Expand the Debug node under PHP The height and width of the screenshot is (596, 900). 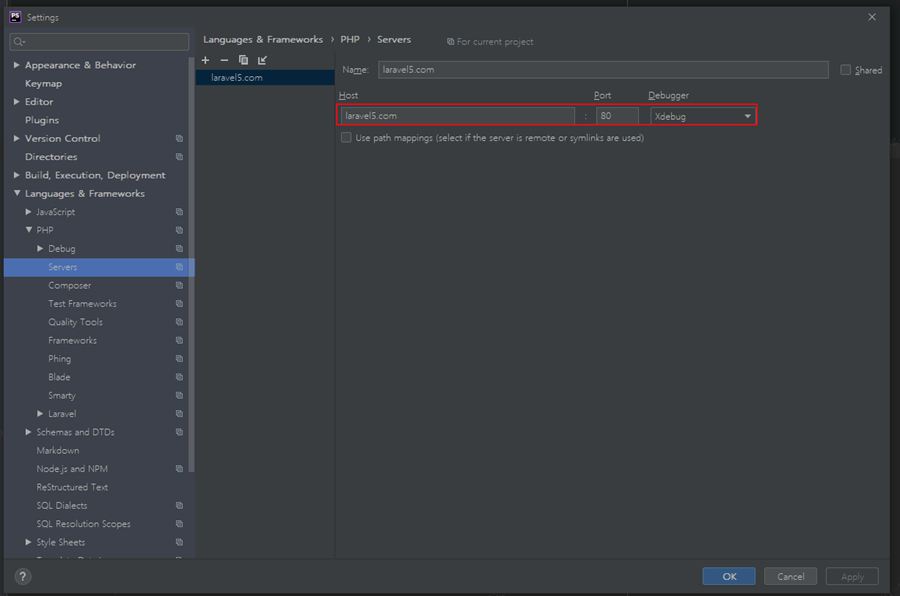pyautogui.click(x=41, y=249)
